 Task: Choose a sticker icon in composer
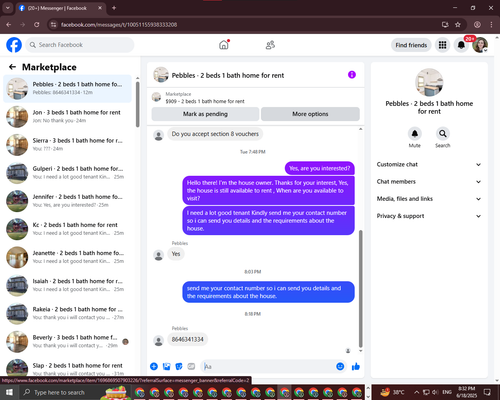click(179, 367)
